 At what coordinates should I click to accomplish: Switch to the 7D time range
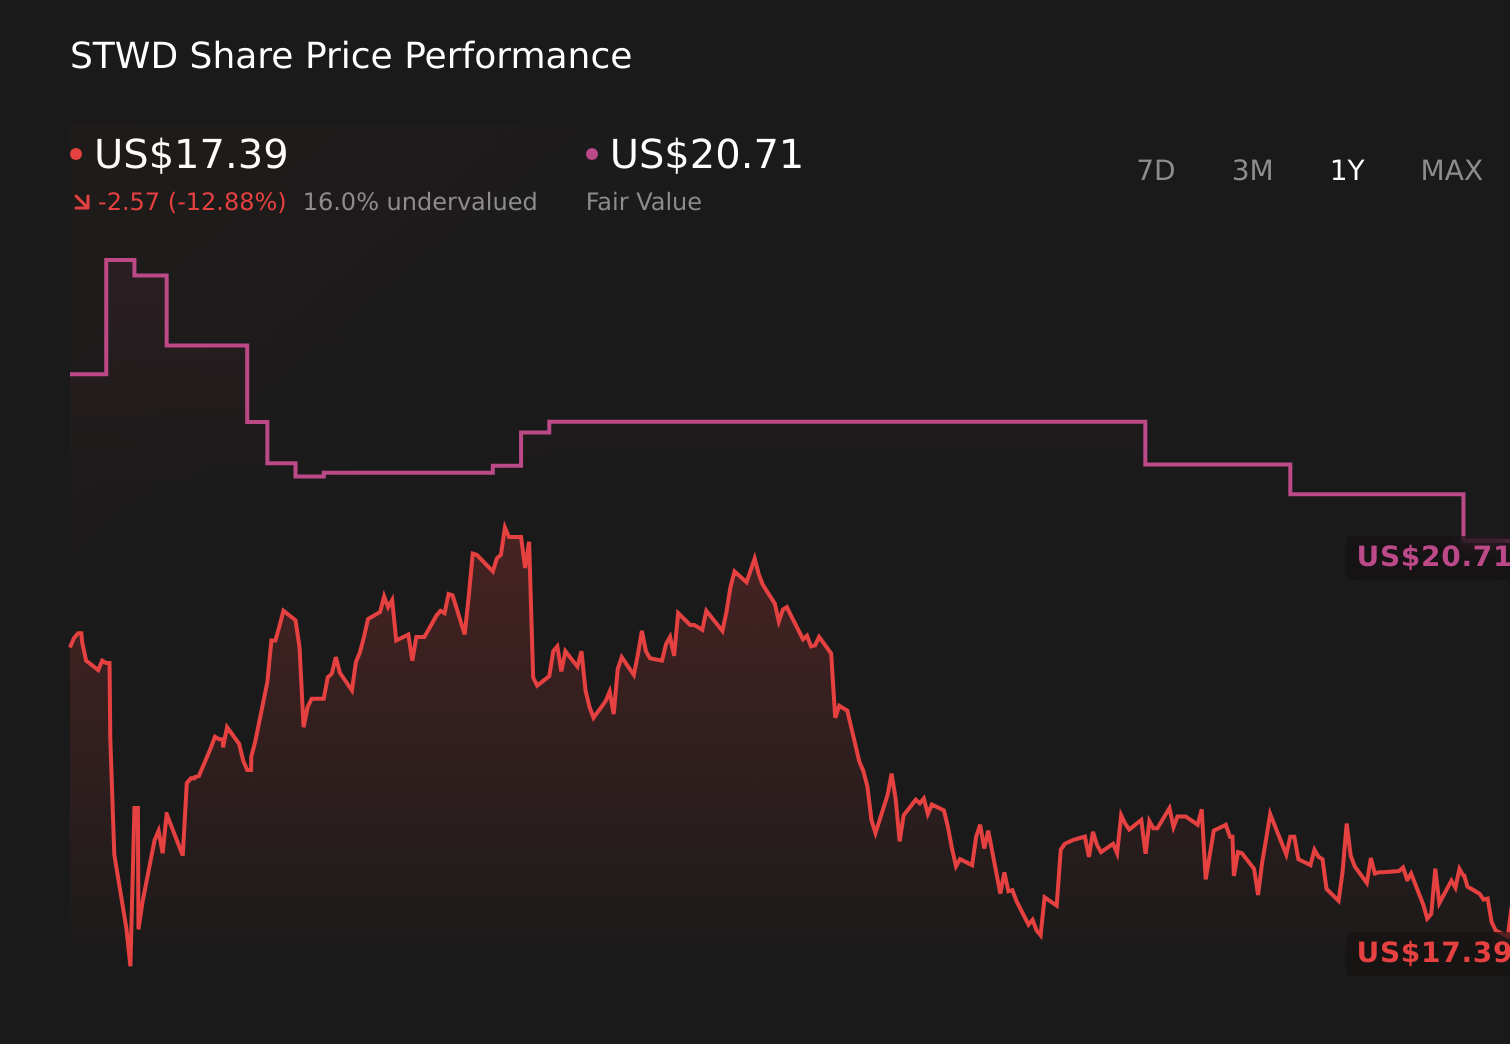pyautogui.click(x=1156, y=170)
